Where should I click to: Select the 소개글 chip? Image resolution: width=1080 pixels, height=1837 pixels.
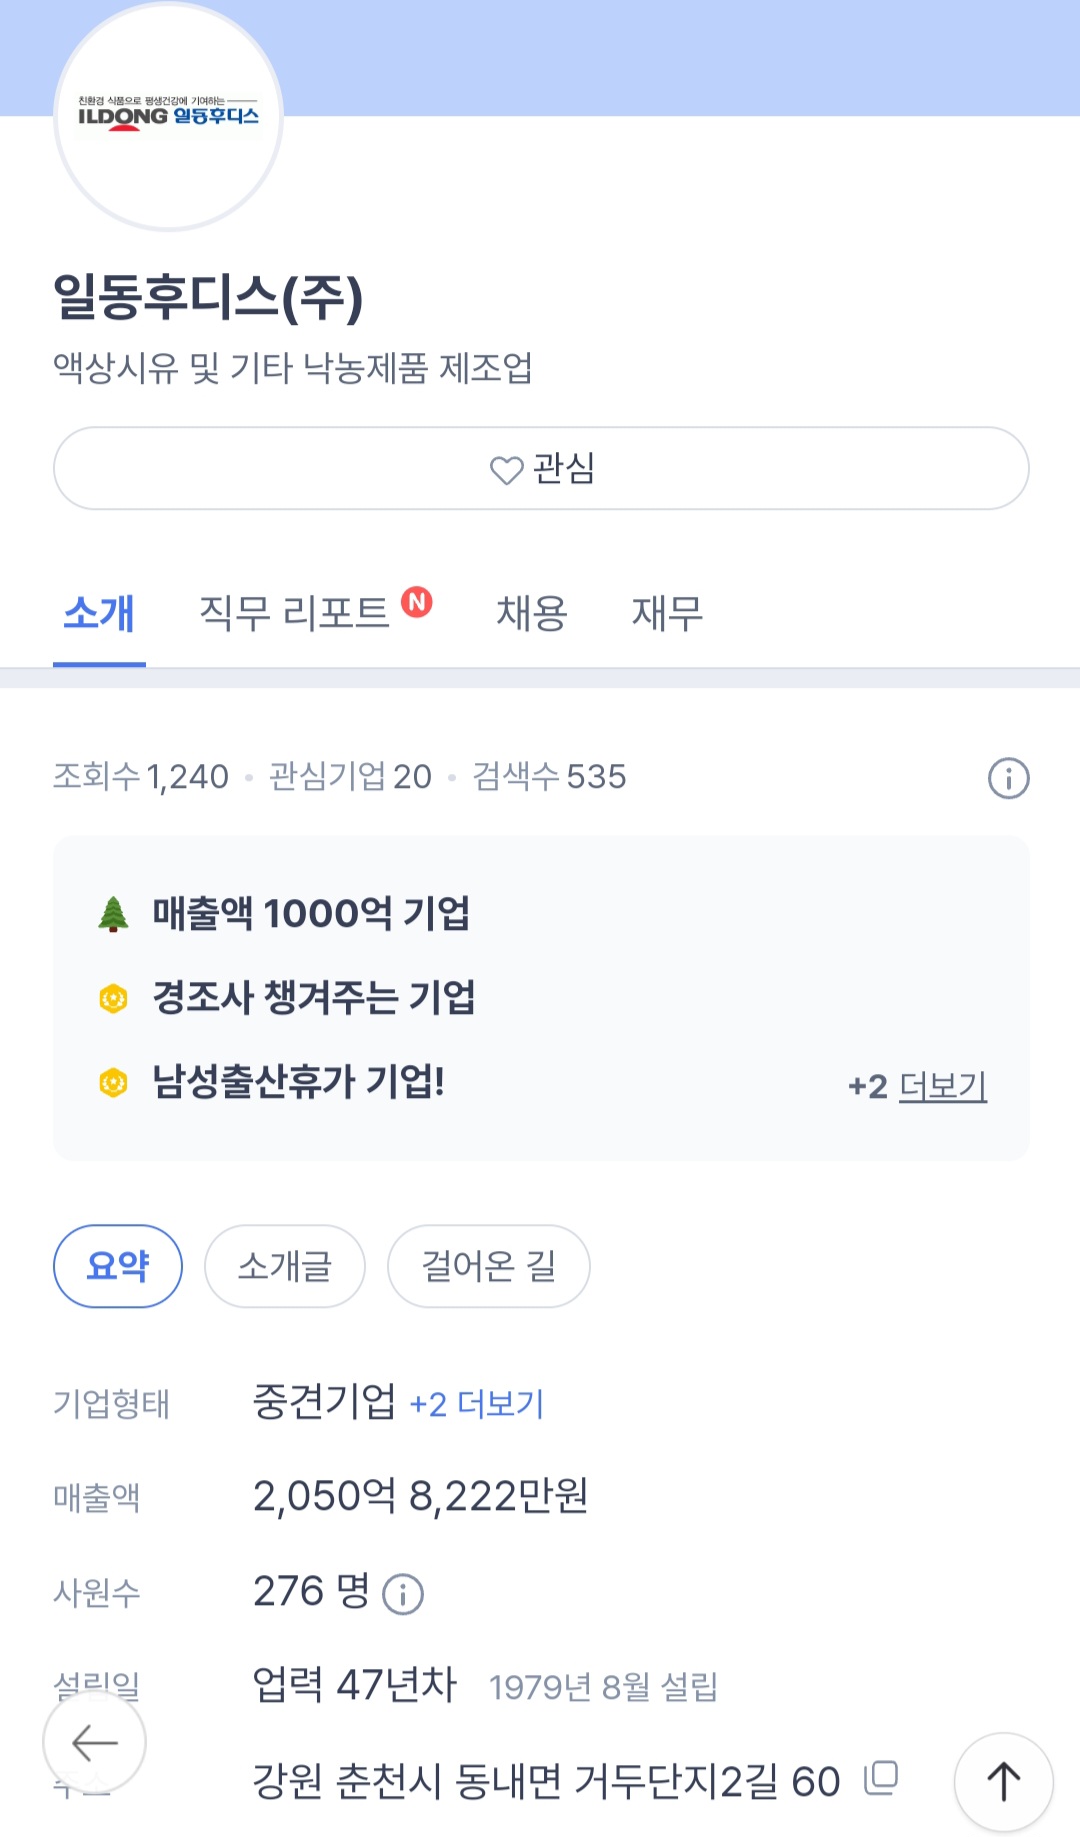[285, 1266]
